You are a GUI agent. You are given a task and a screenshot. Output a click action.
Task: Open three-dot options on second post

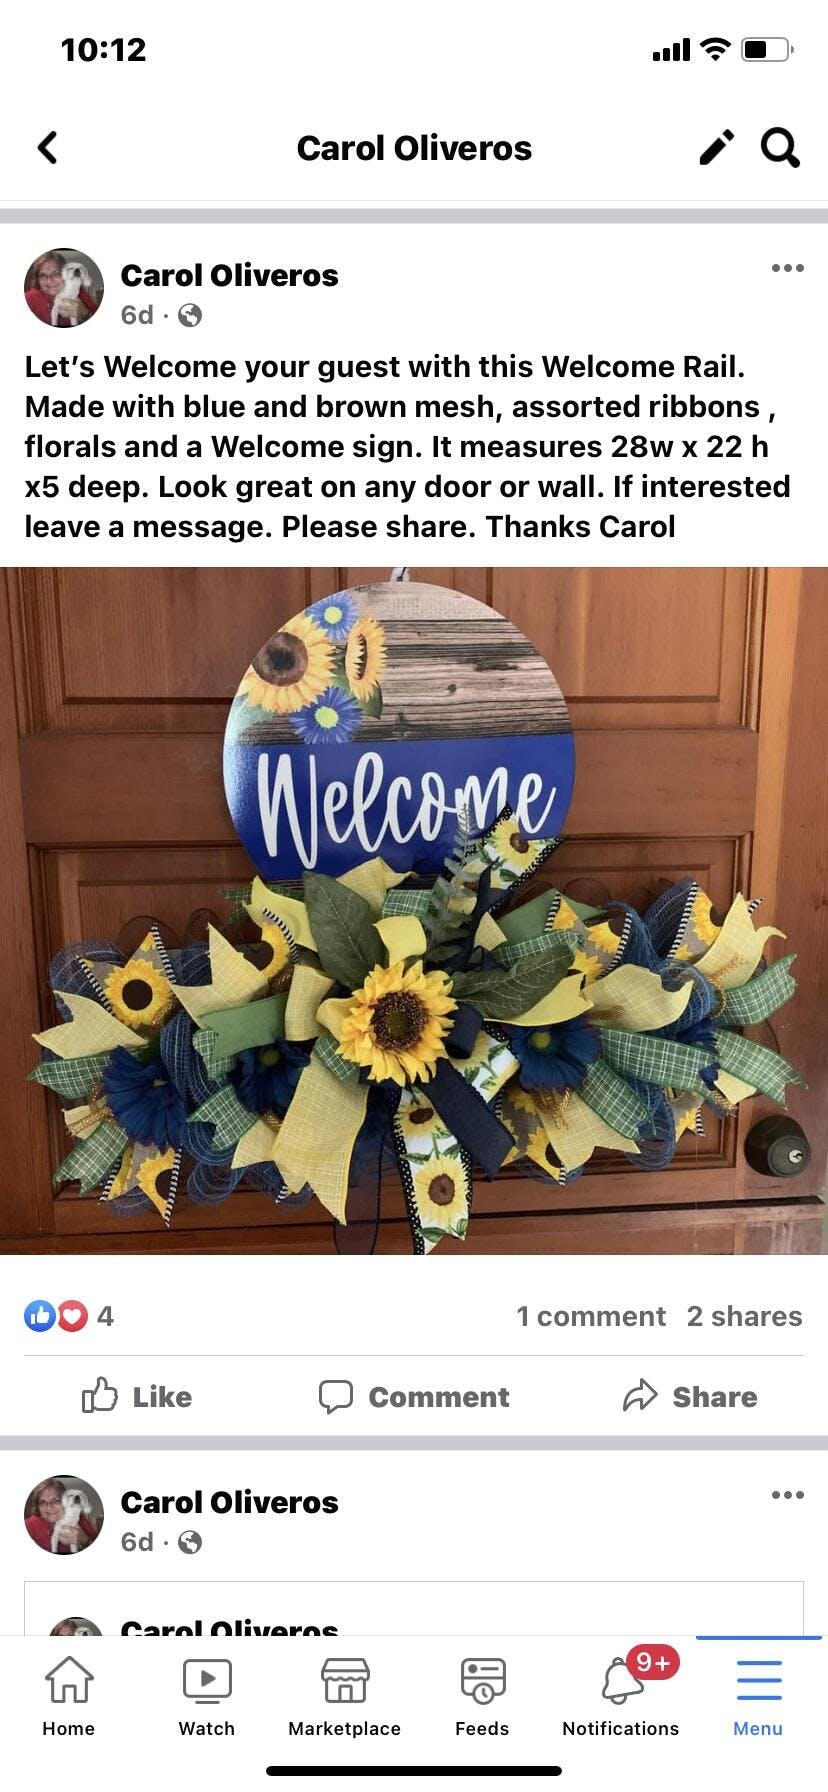click(788, 1495)
